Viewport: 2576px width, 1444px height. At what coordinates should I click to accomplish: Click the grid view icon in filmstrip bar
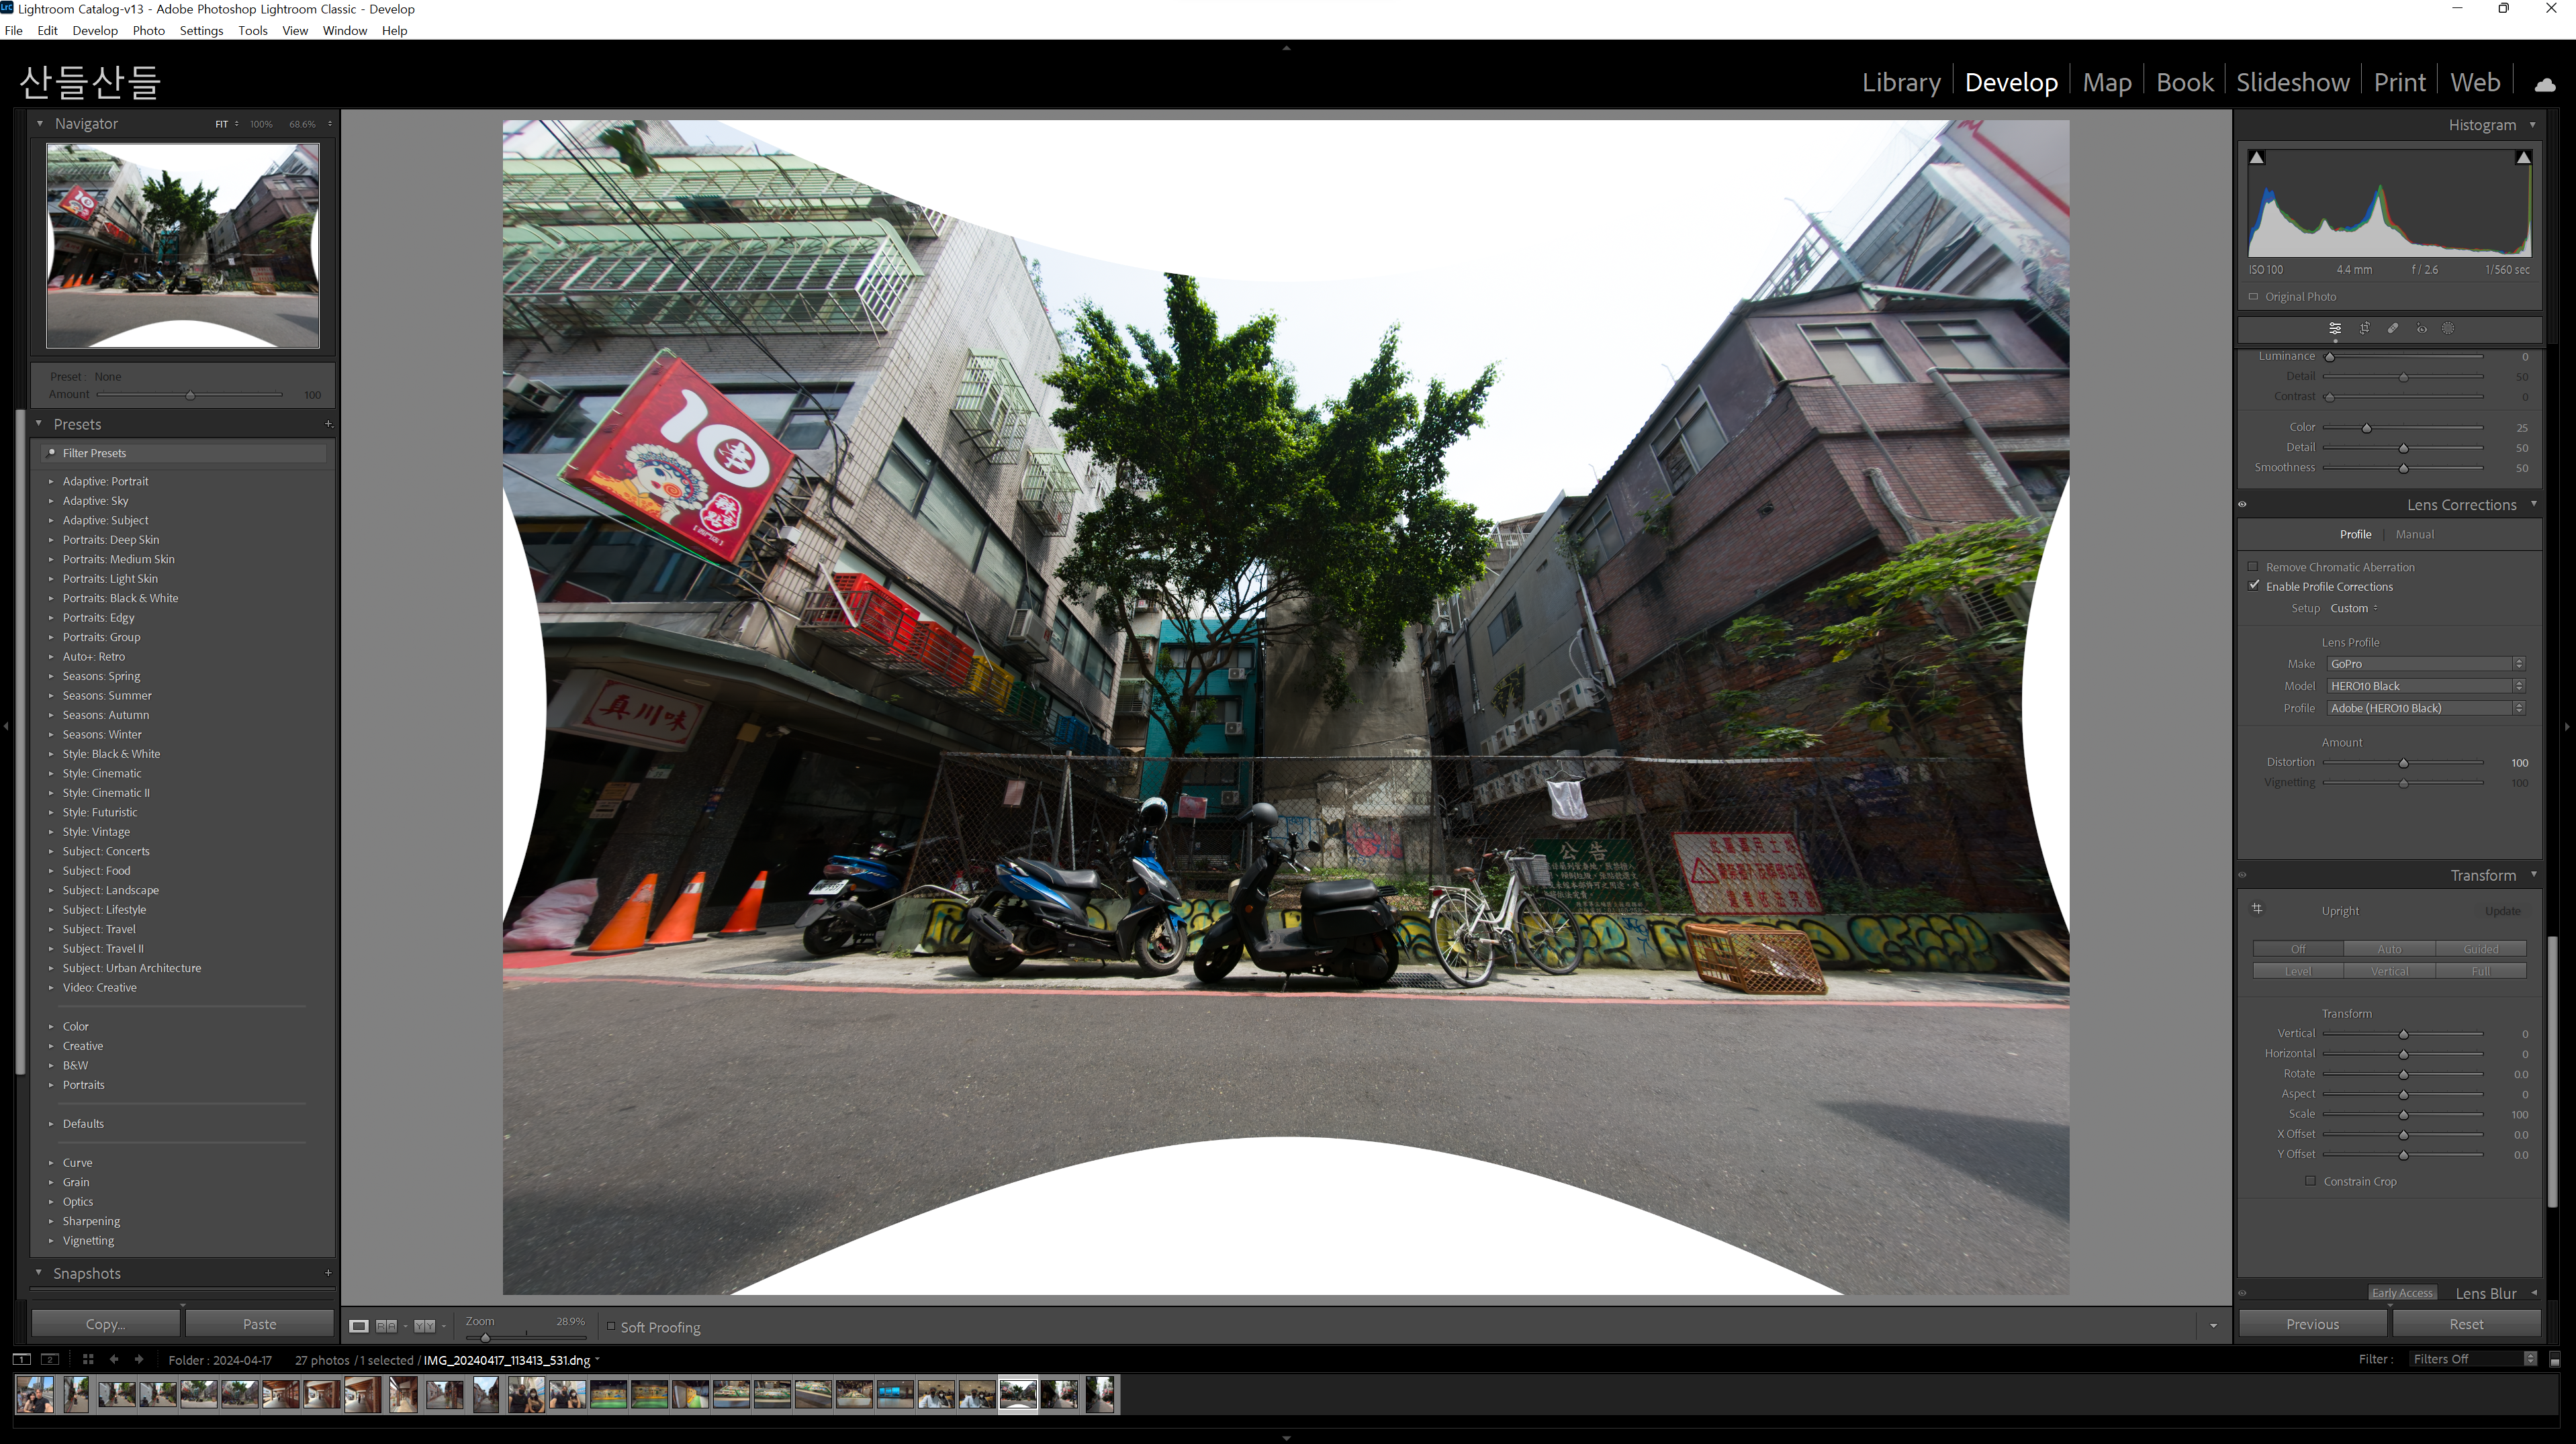click(x=87, y=1359)
